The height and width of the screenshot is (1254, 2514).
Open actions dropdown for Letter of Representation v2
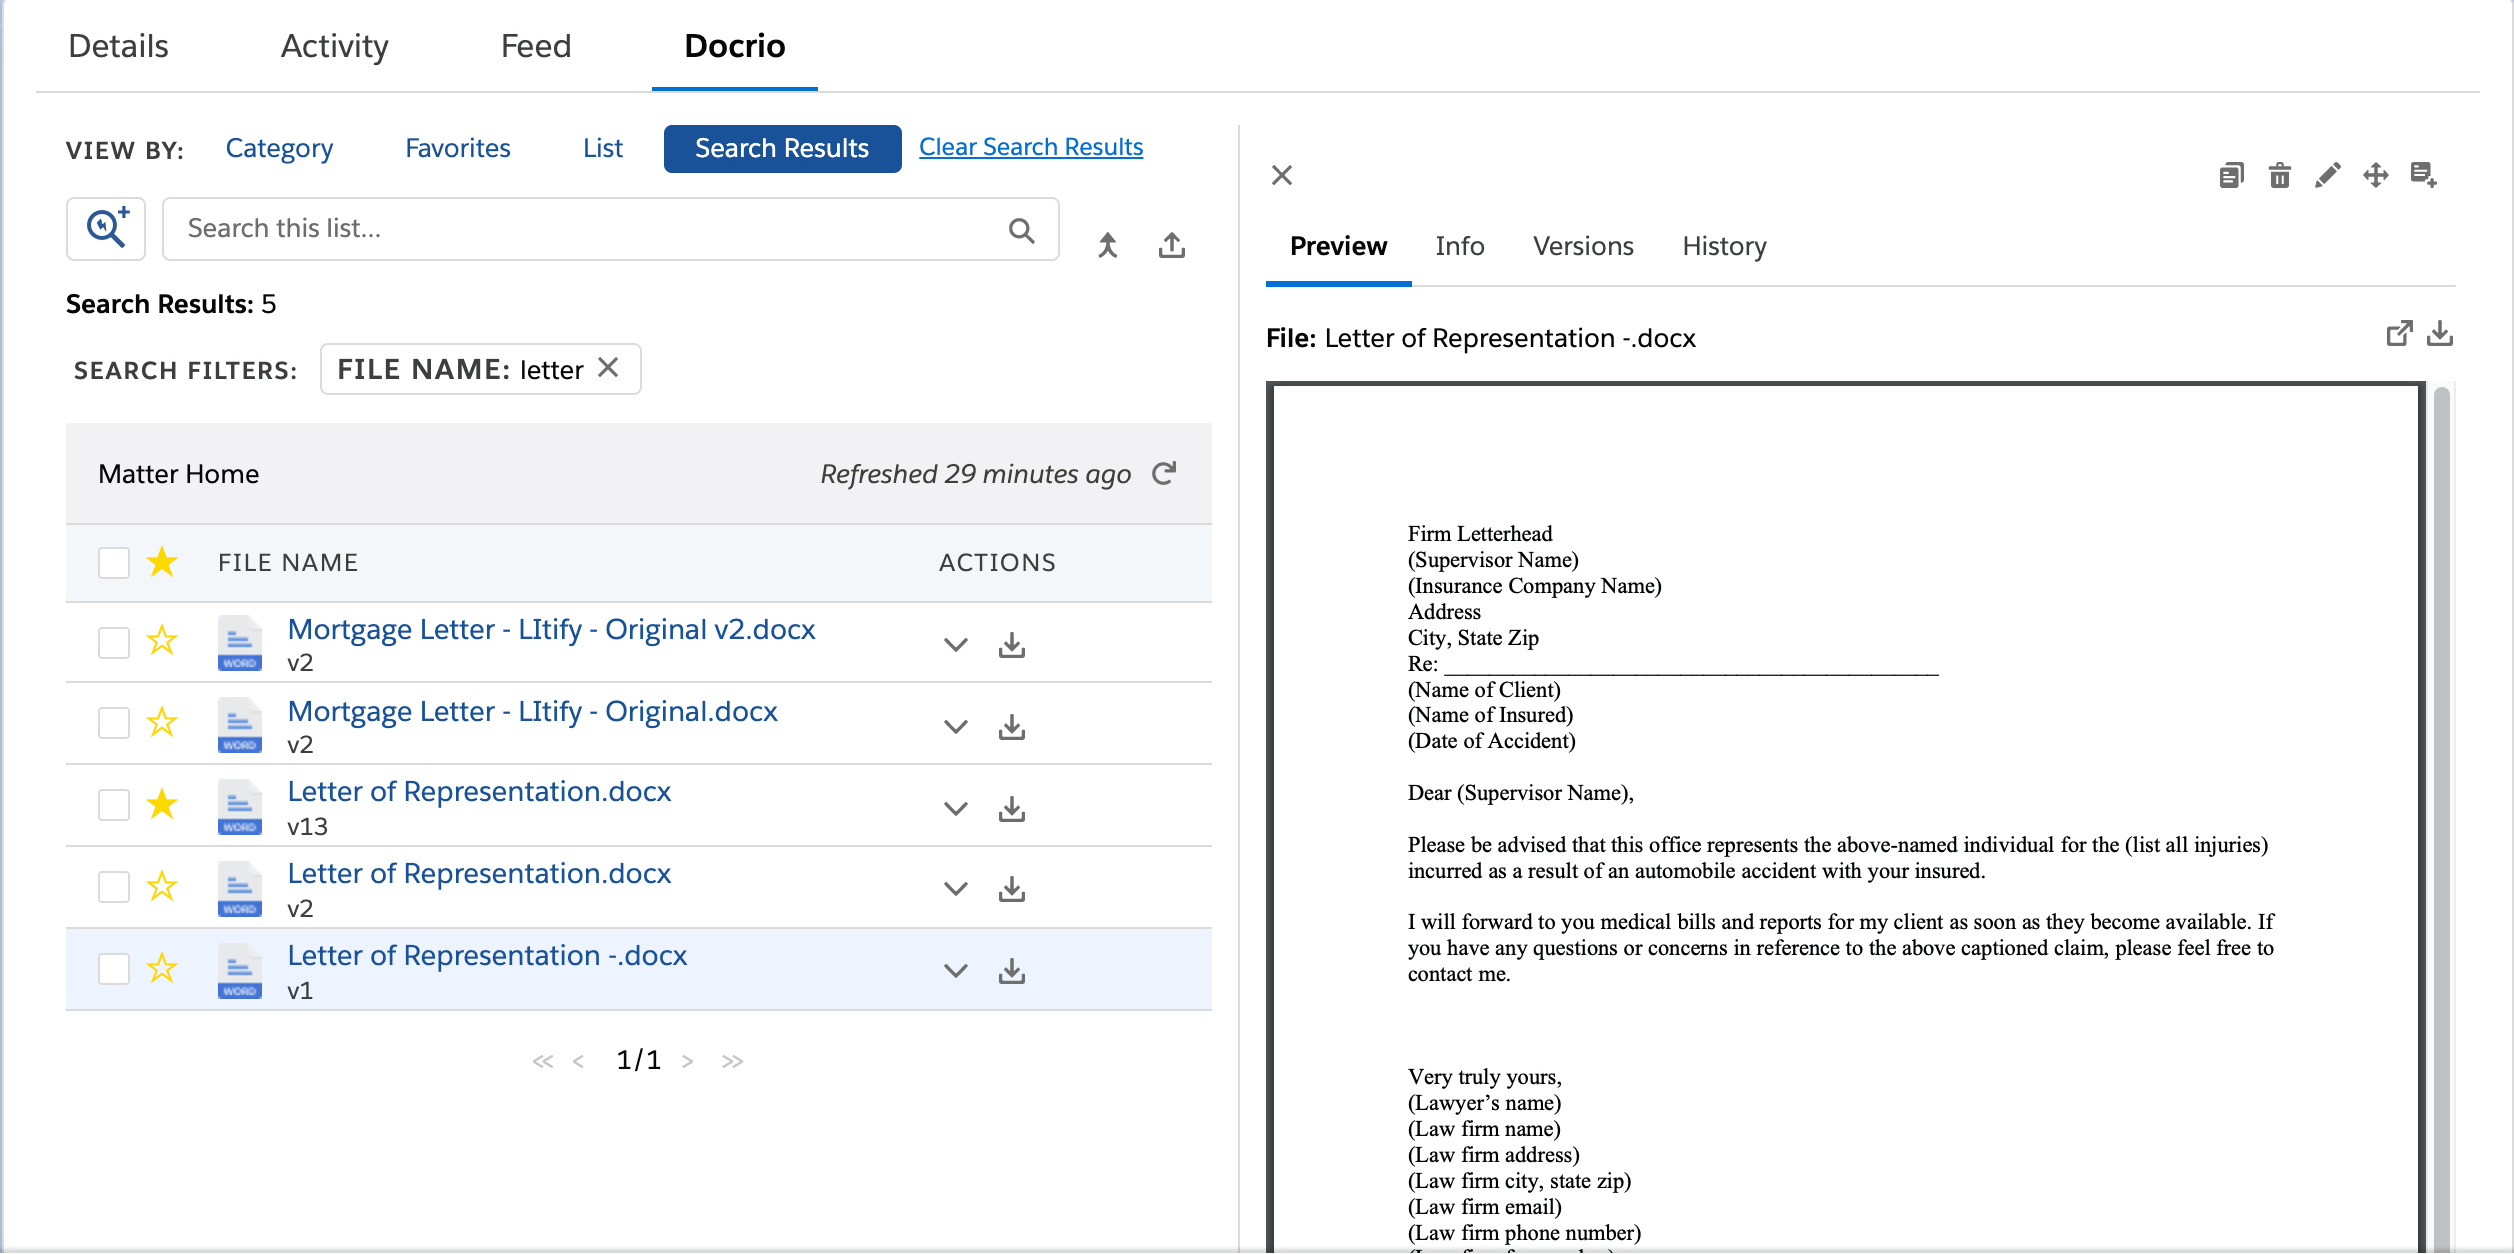[x=955, y=889]
